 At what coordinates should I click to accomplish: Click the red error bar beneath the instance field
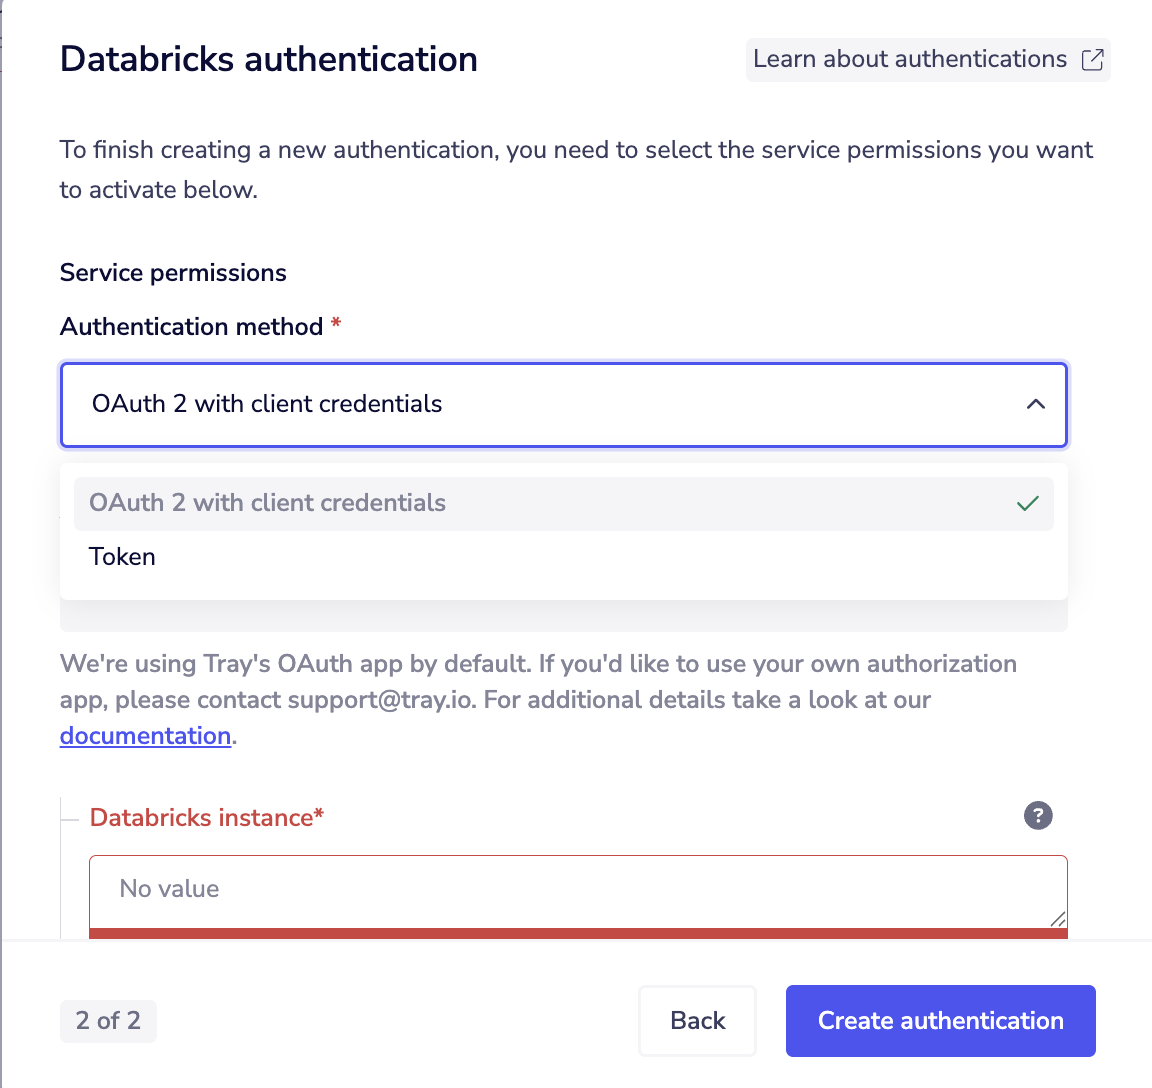point(578,934)
